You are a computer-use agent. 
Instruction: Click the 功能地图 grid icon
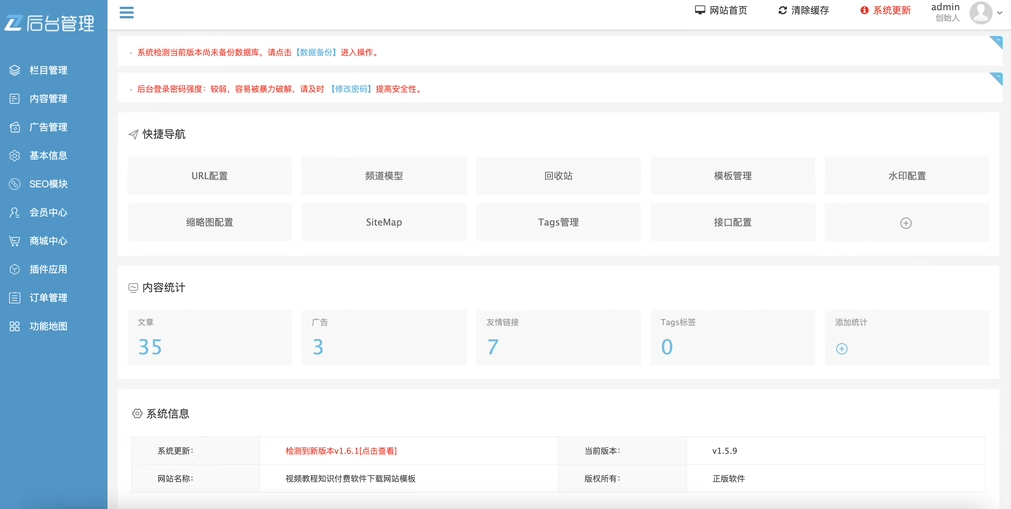click(x=15, y=326)
